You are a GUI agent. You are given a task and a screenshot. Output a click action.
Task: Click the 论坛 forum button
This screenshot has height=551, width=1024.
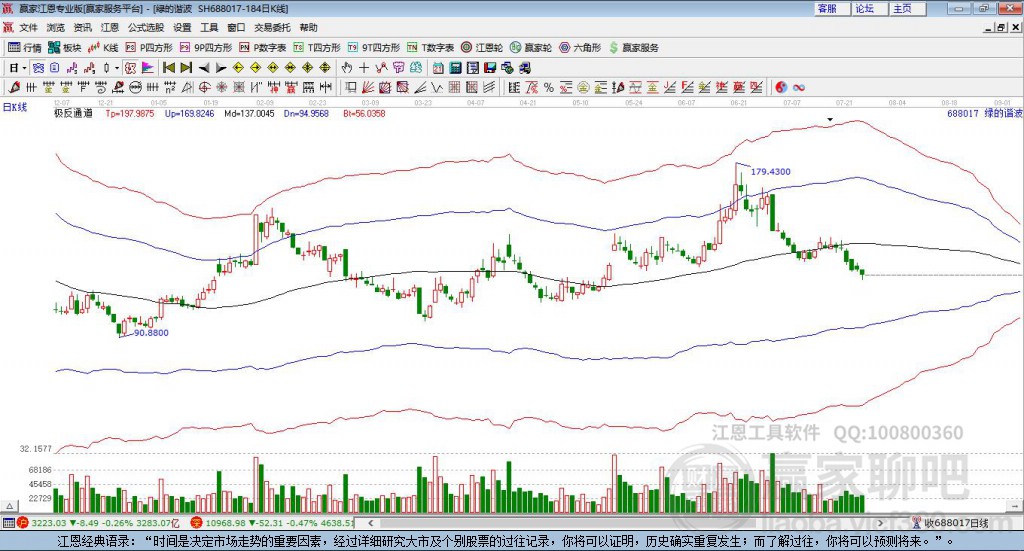(x=869, y=8)
